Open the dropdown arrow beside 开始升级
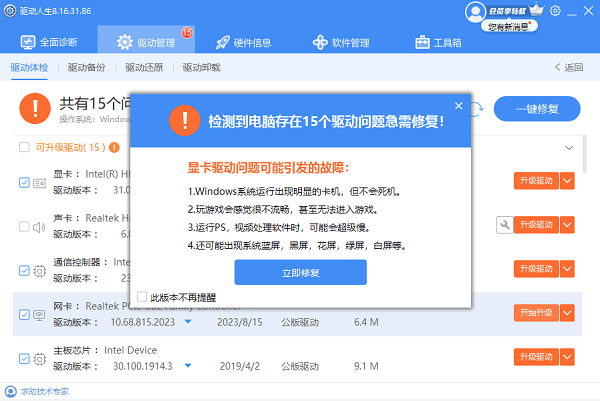 [567, 314]
